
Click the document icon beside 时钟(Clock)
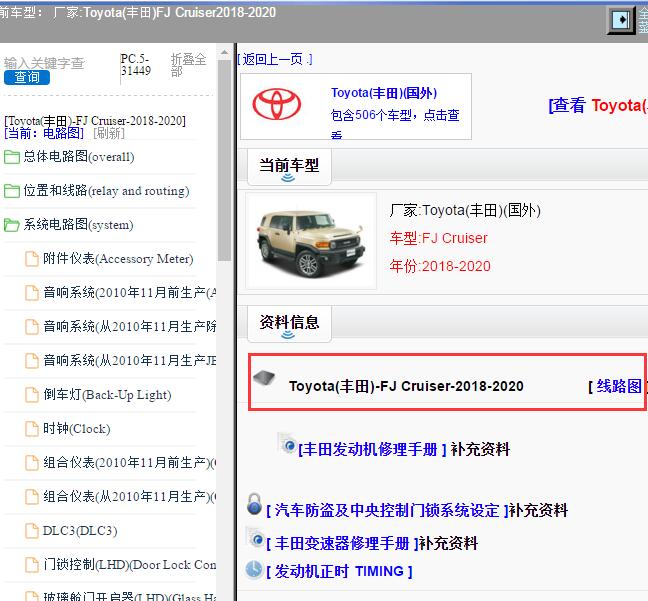32,429
